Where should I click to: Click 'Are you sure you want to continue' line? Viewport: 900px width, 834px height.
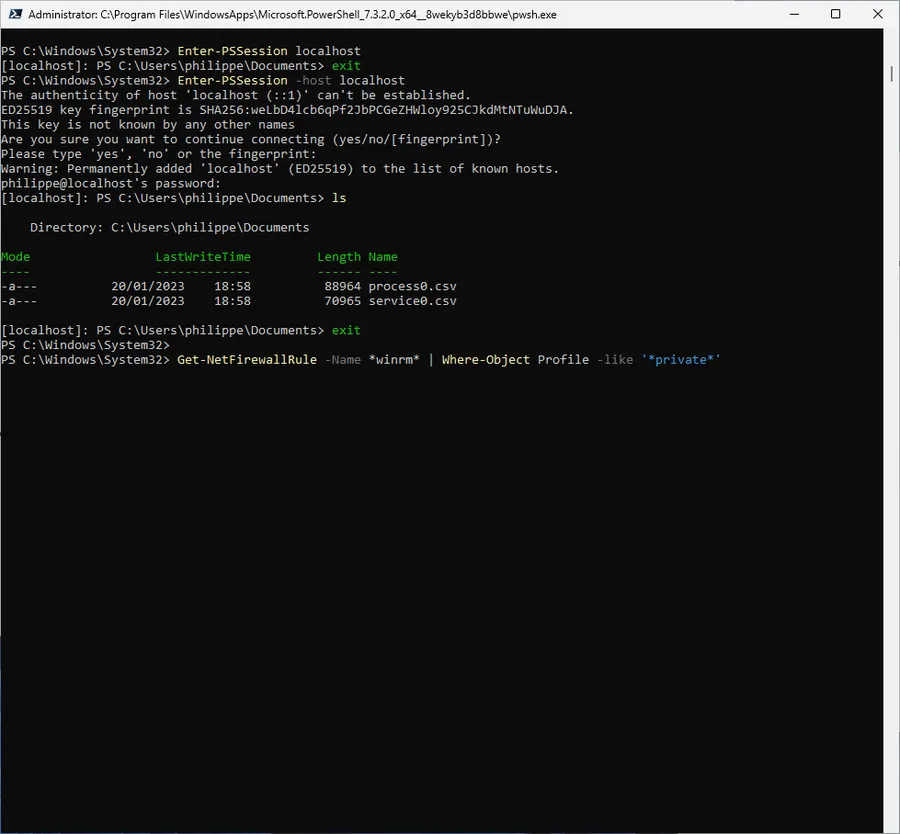tap(251, 139)
